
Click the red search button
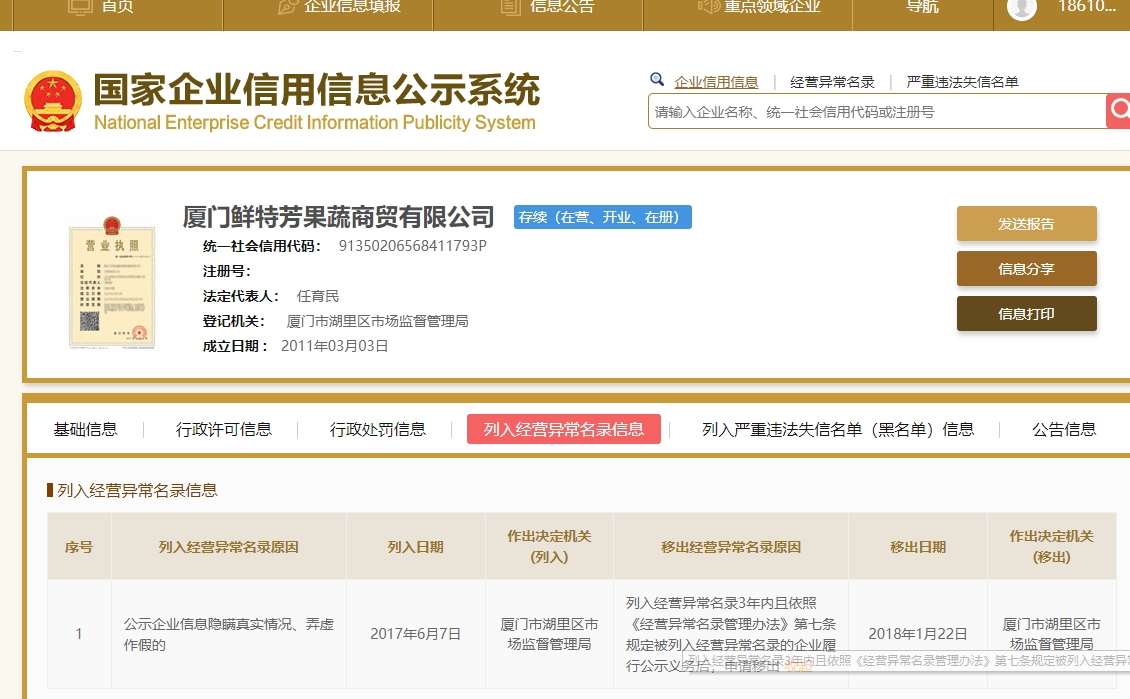(1118, 111)
